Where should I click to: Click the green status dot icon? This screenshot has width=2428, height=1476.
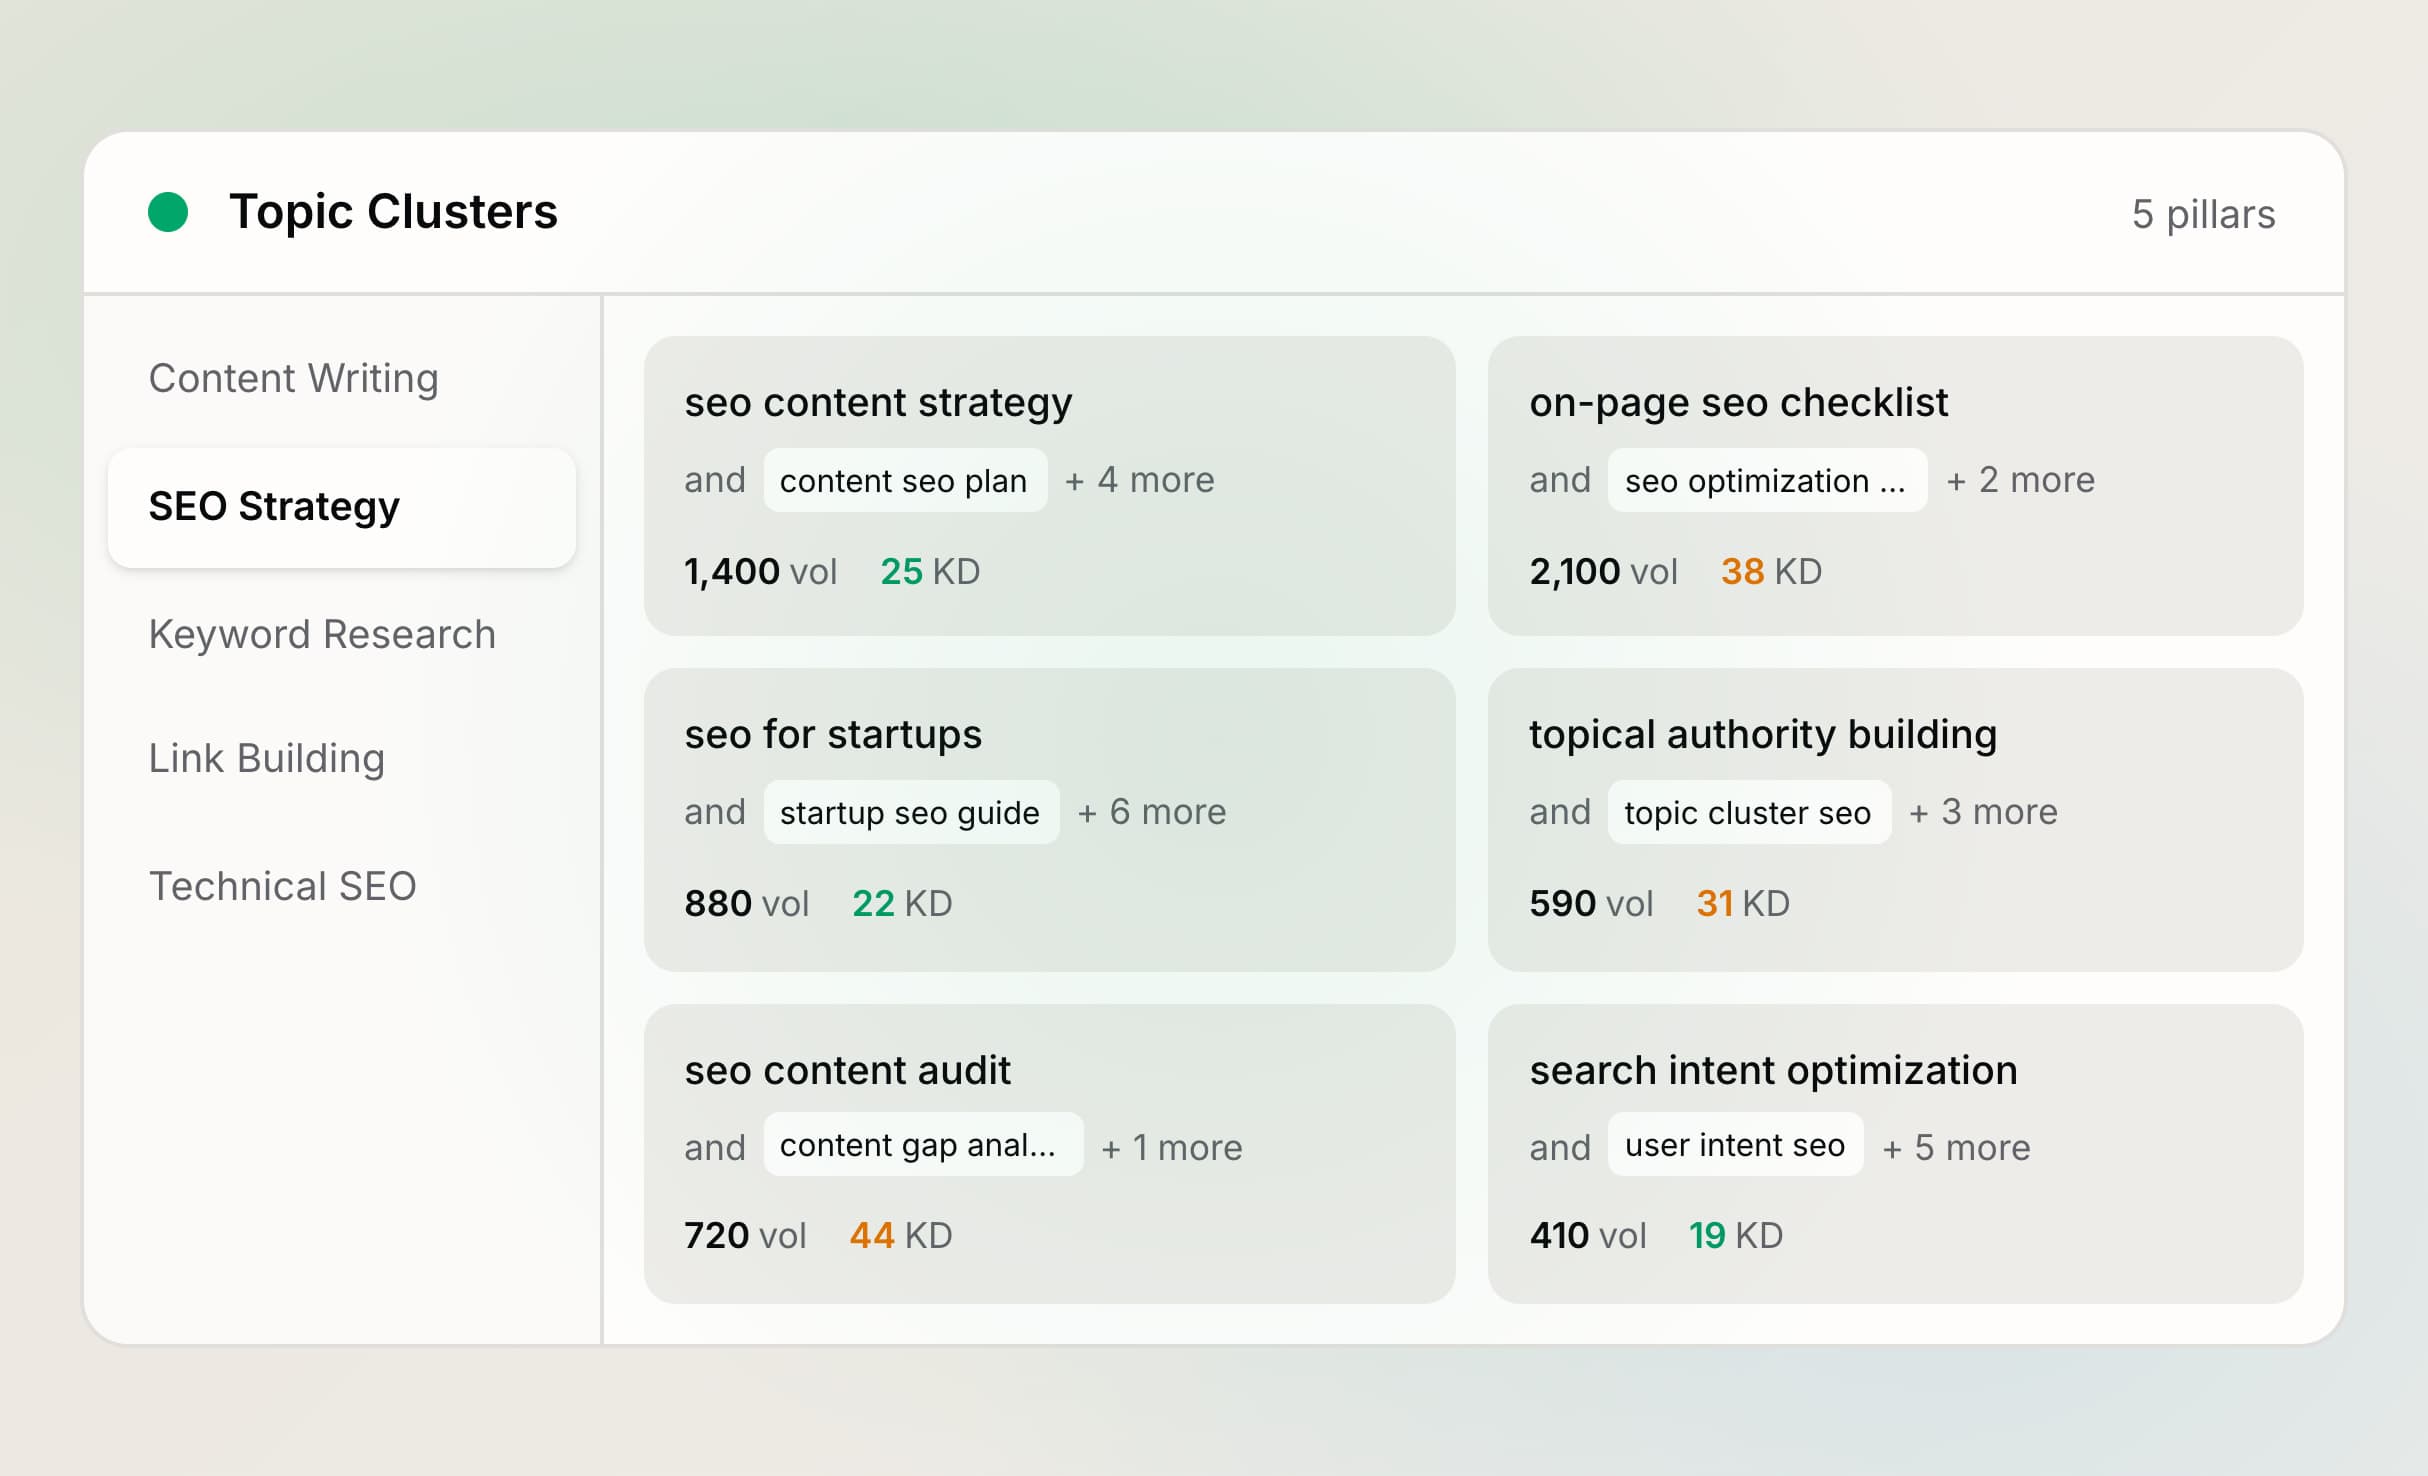[166, 210]
